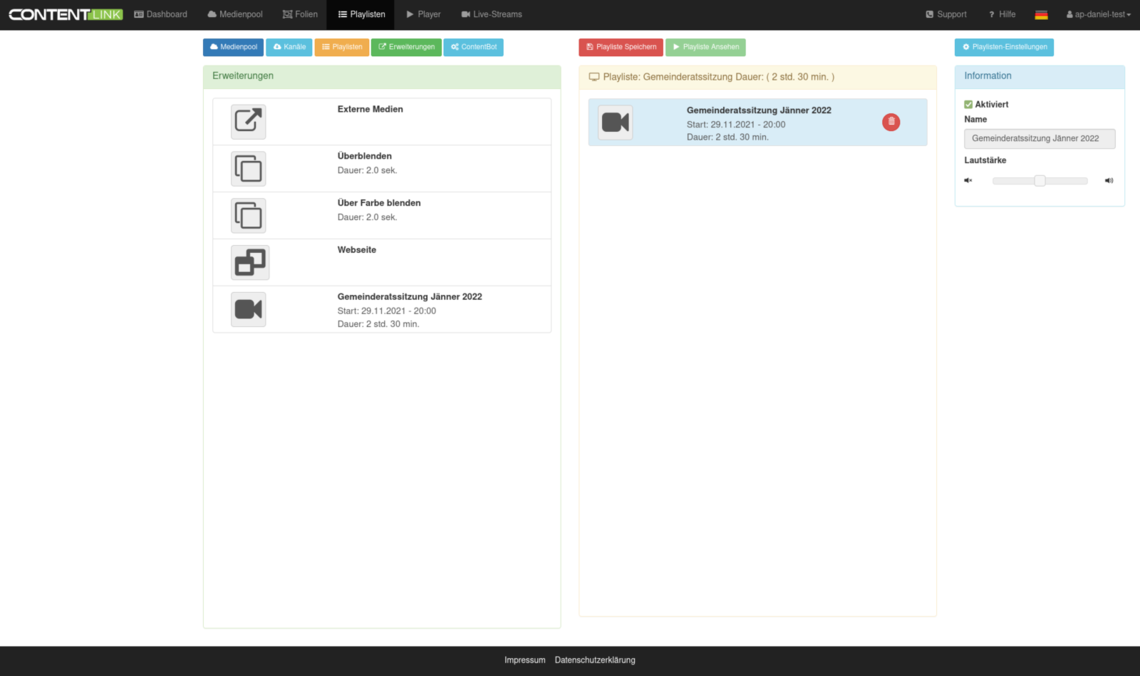Expand the ap-daniel-test user menu

[1097, 15]
